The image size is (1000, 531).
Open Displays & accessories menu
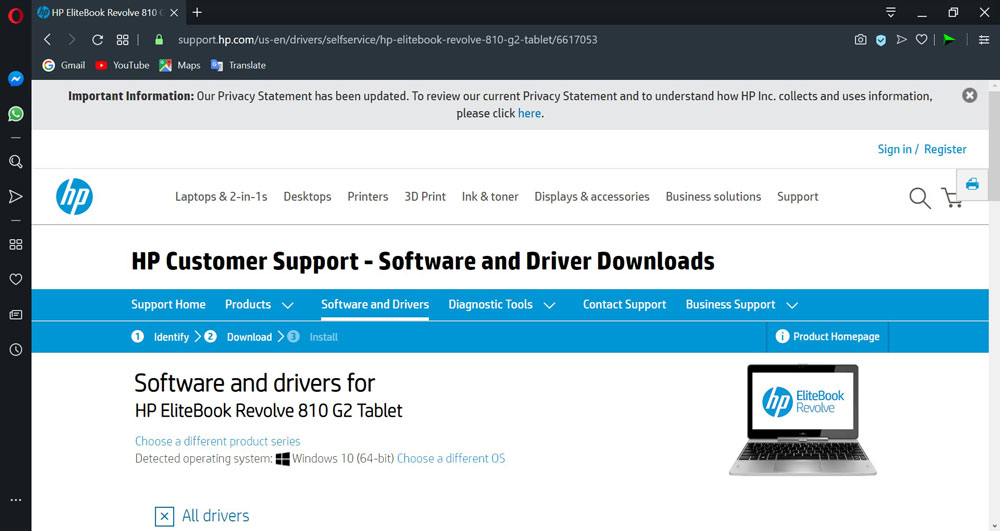click(x=592, y=196)
